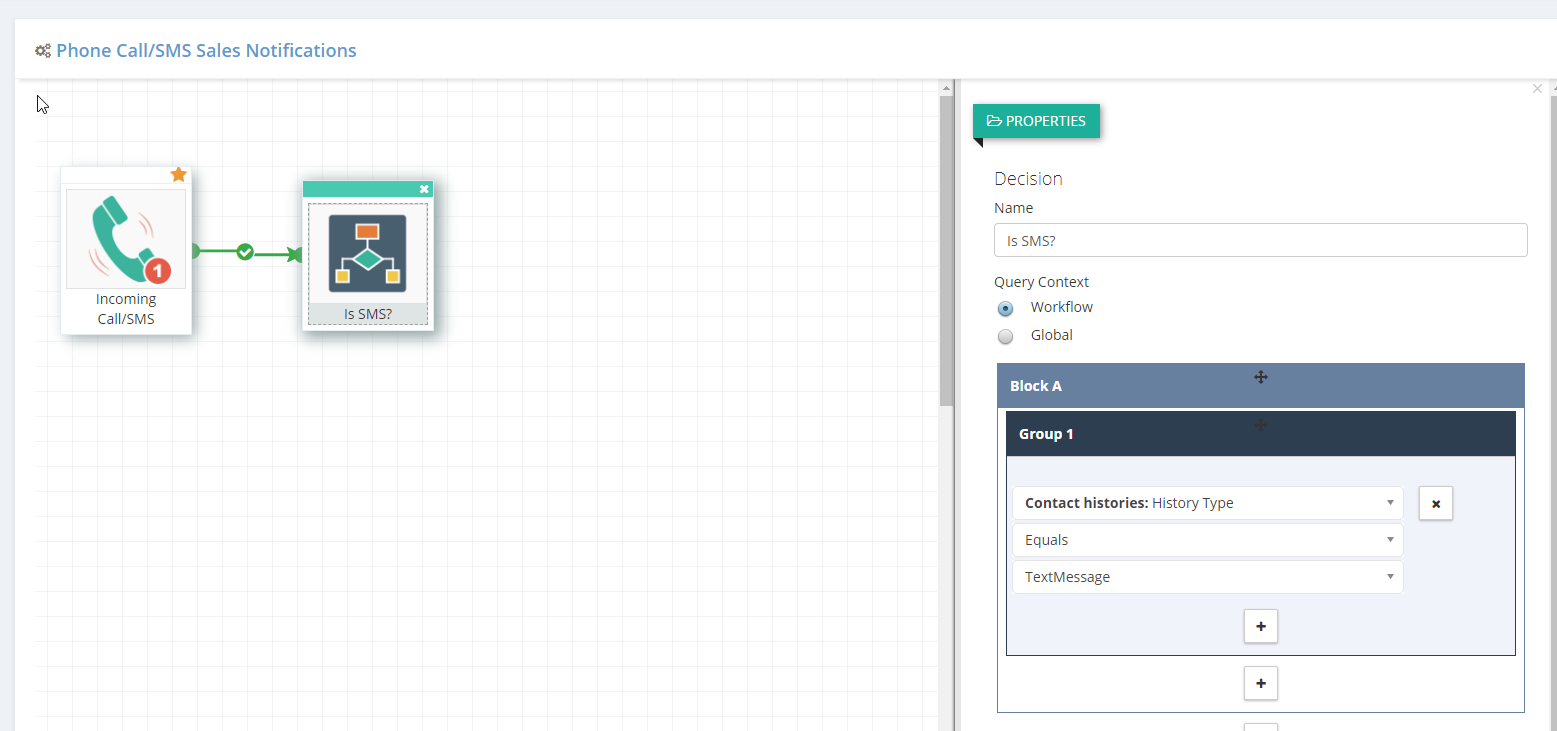Click the green arrowhead entering Is SMS? node

295,254
